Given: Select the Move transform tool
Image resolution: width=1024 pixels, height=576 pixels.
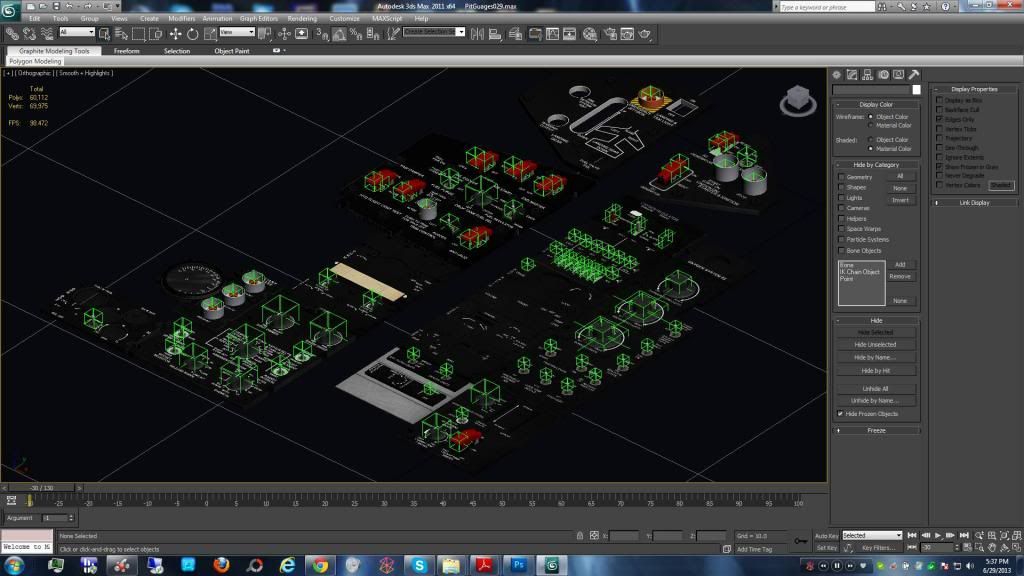Looking at the screenshot, I should pos(175,33).
